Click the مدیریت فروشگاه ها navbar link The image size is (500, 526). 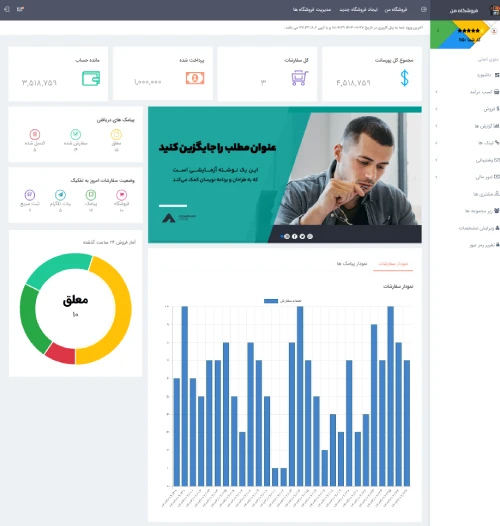pos(312,9)
